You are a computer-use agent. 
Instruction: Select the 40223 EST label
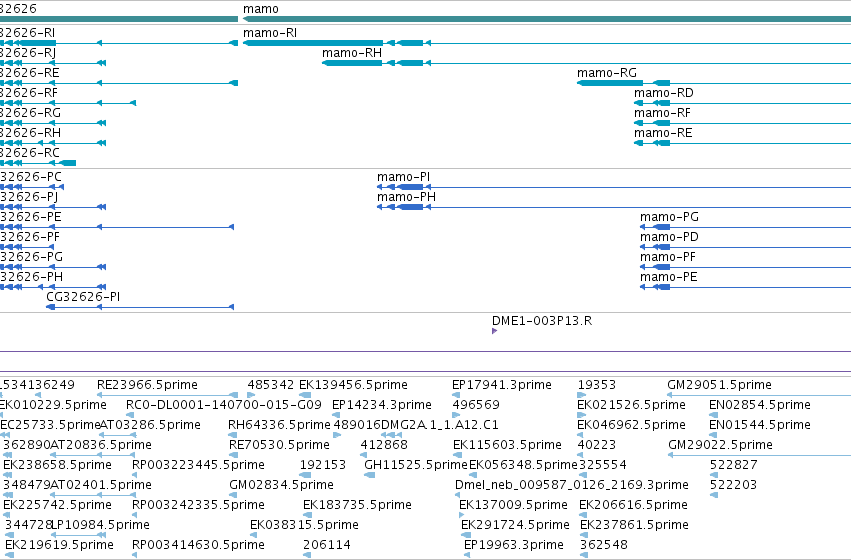(x=597, y=445)
